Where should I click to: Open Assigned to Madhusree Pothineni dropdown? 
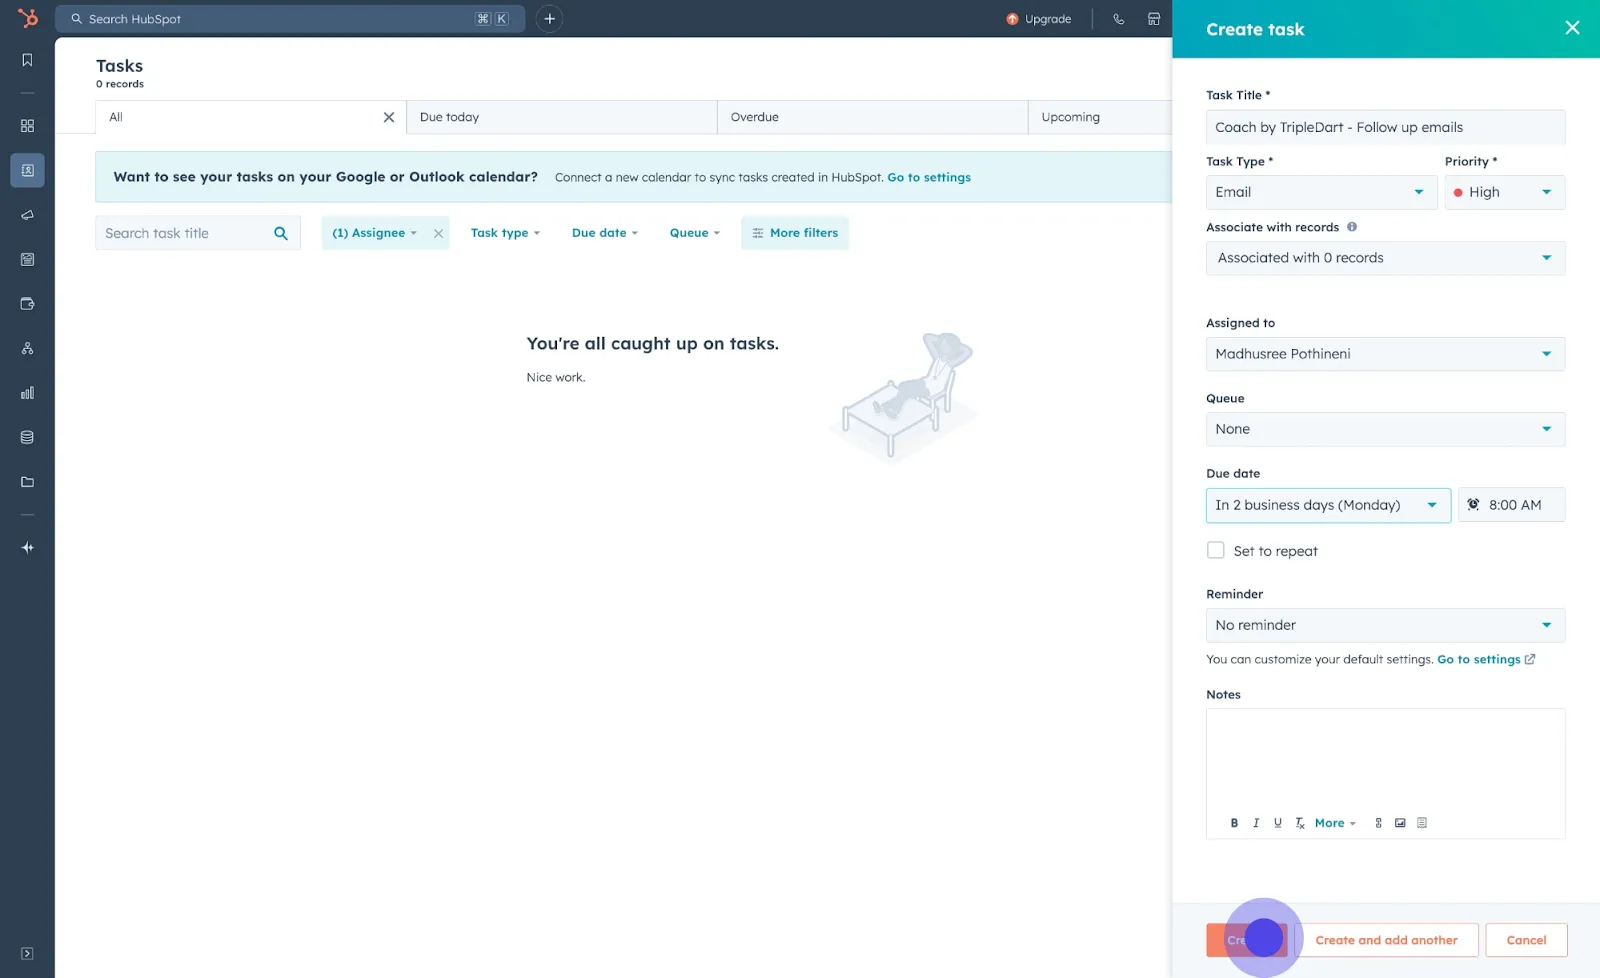1385,354
